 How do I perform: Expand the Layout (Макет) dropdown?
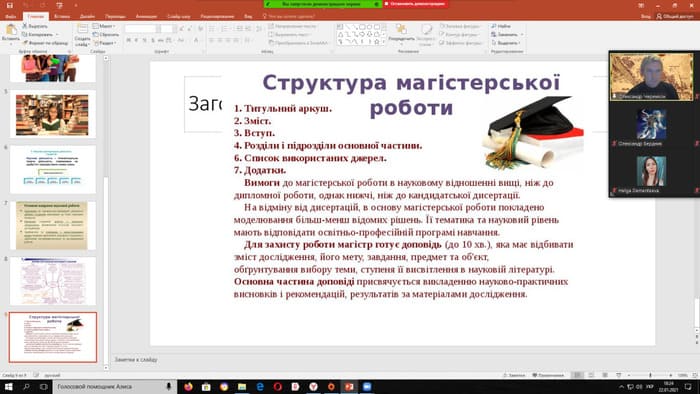coord(104,26)
